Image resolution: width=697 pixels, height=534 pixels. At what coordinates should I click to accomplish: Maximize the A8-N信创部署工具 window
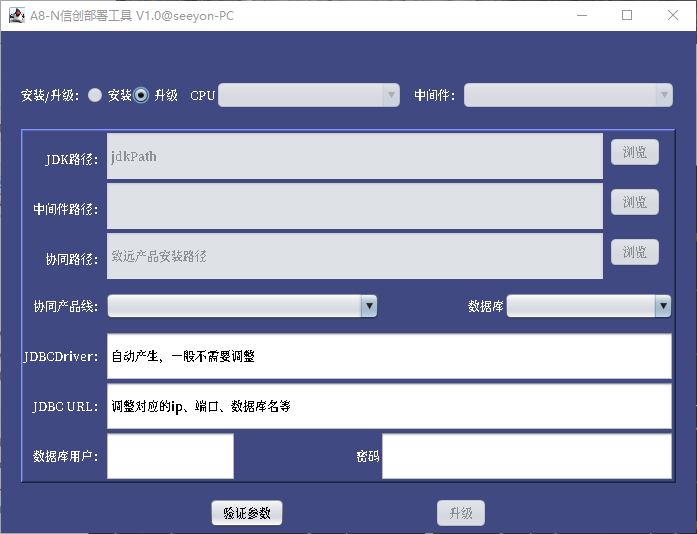coord(627,16)
